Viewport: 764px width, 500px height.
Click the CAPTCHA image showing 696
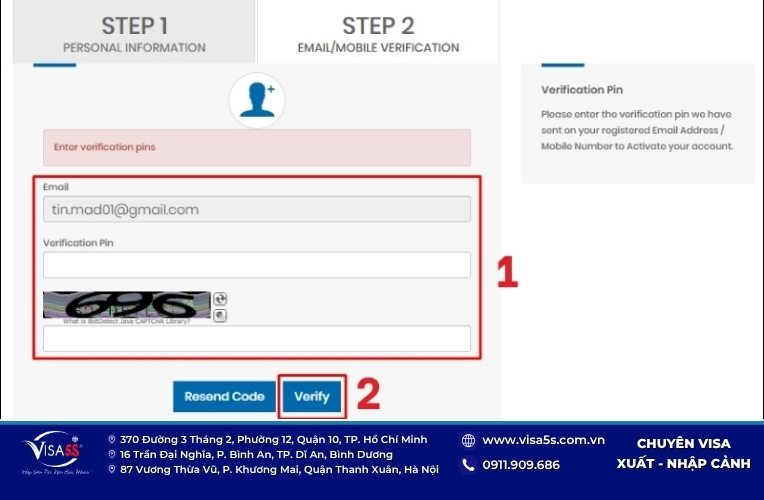pos(127,305)
